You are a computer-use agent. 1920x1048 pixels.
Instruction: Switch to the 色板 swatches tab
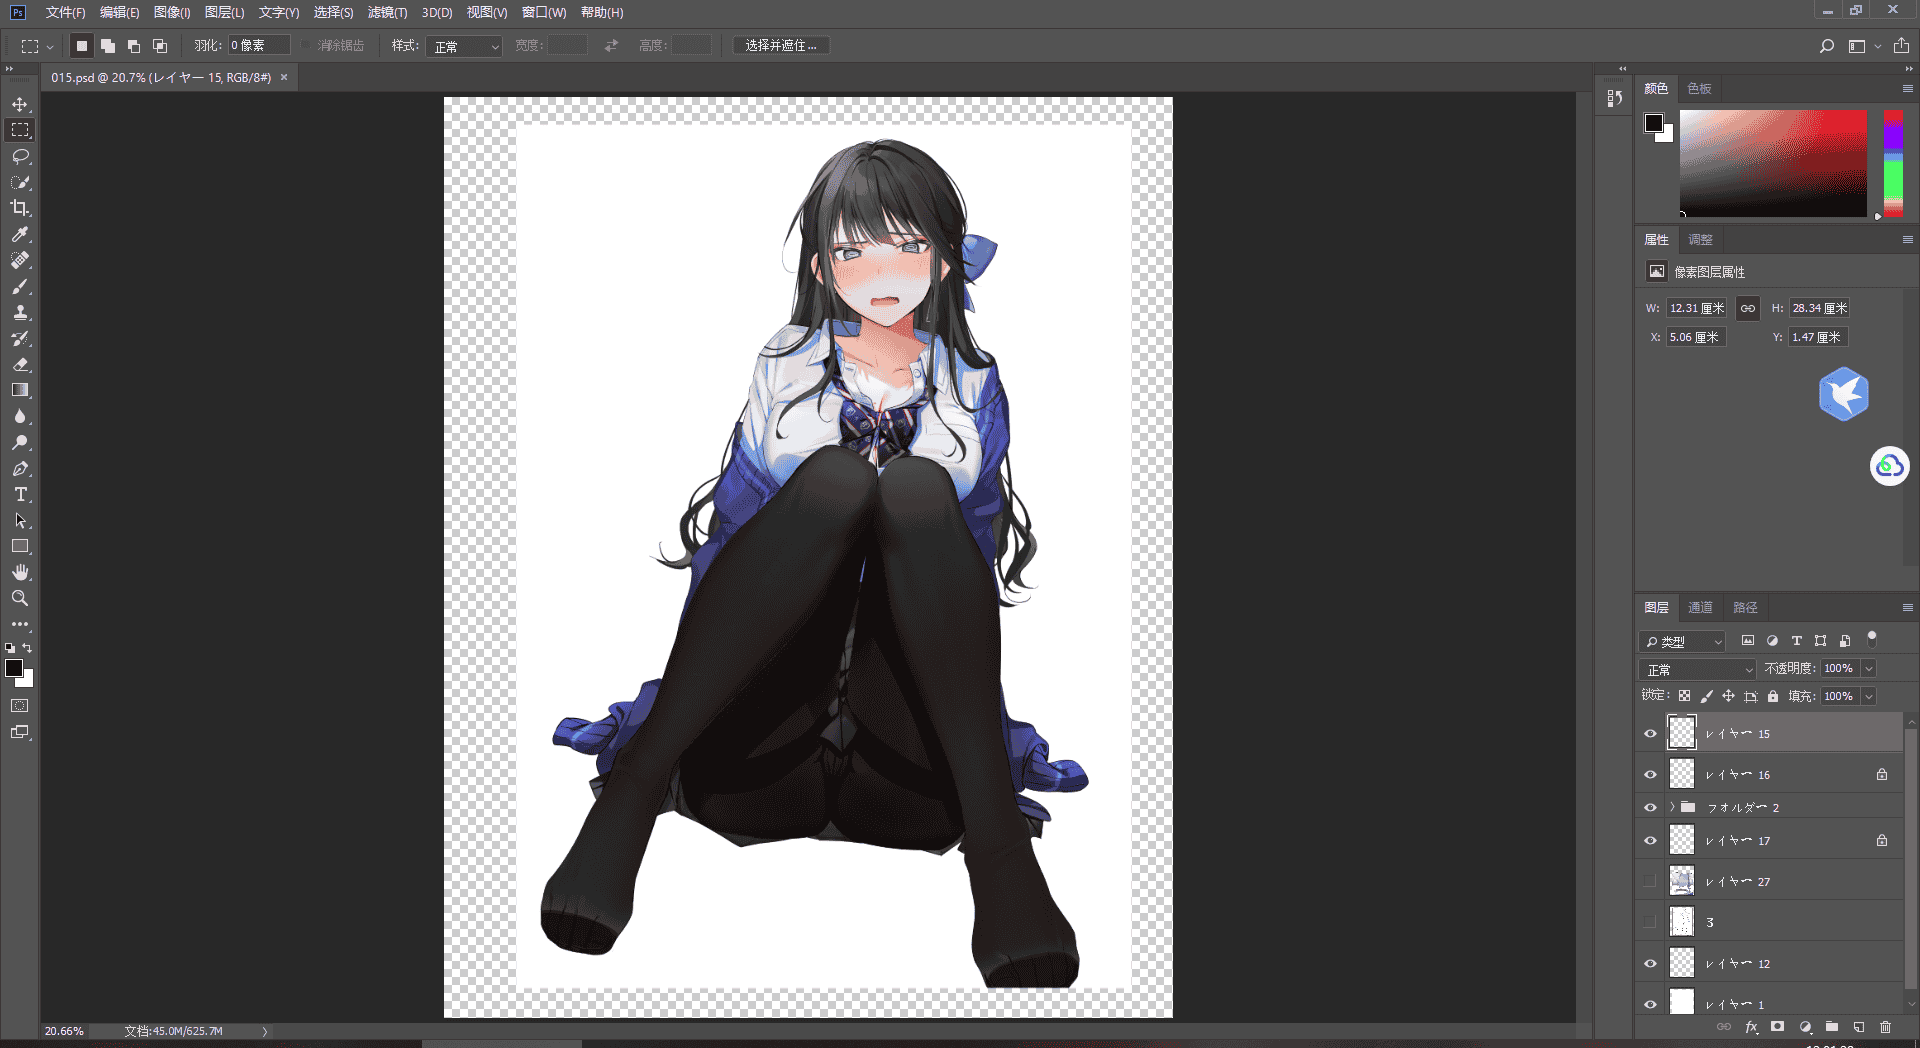coord(1699,88)
